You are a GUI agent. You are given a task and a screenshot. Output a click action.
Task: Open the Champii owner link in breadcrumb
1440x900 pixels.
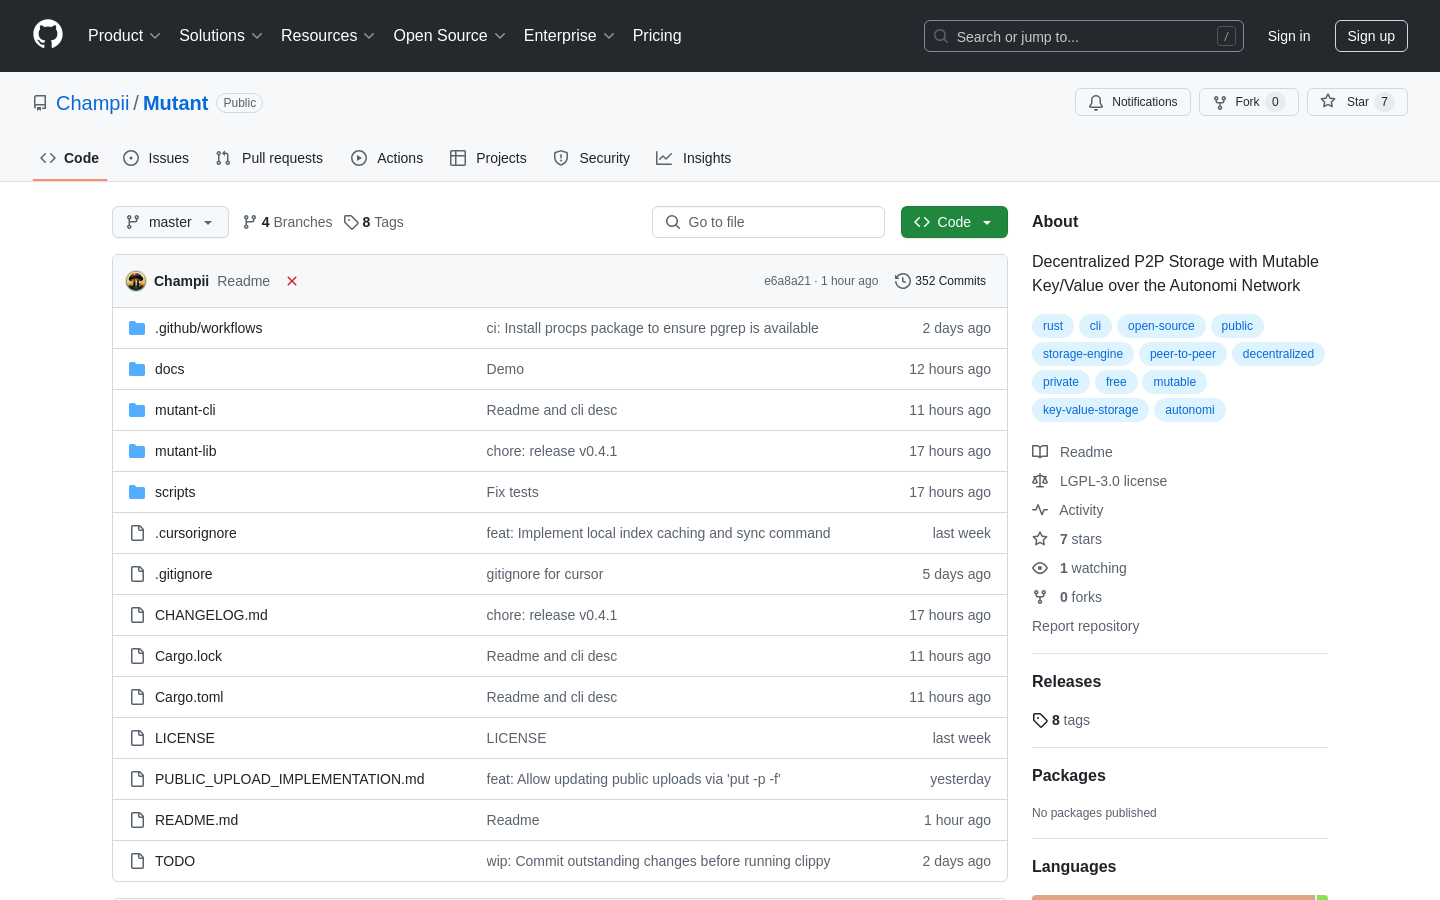92,103
